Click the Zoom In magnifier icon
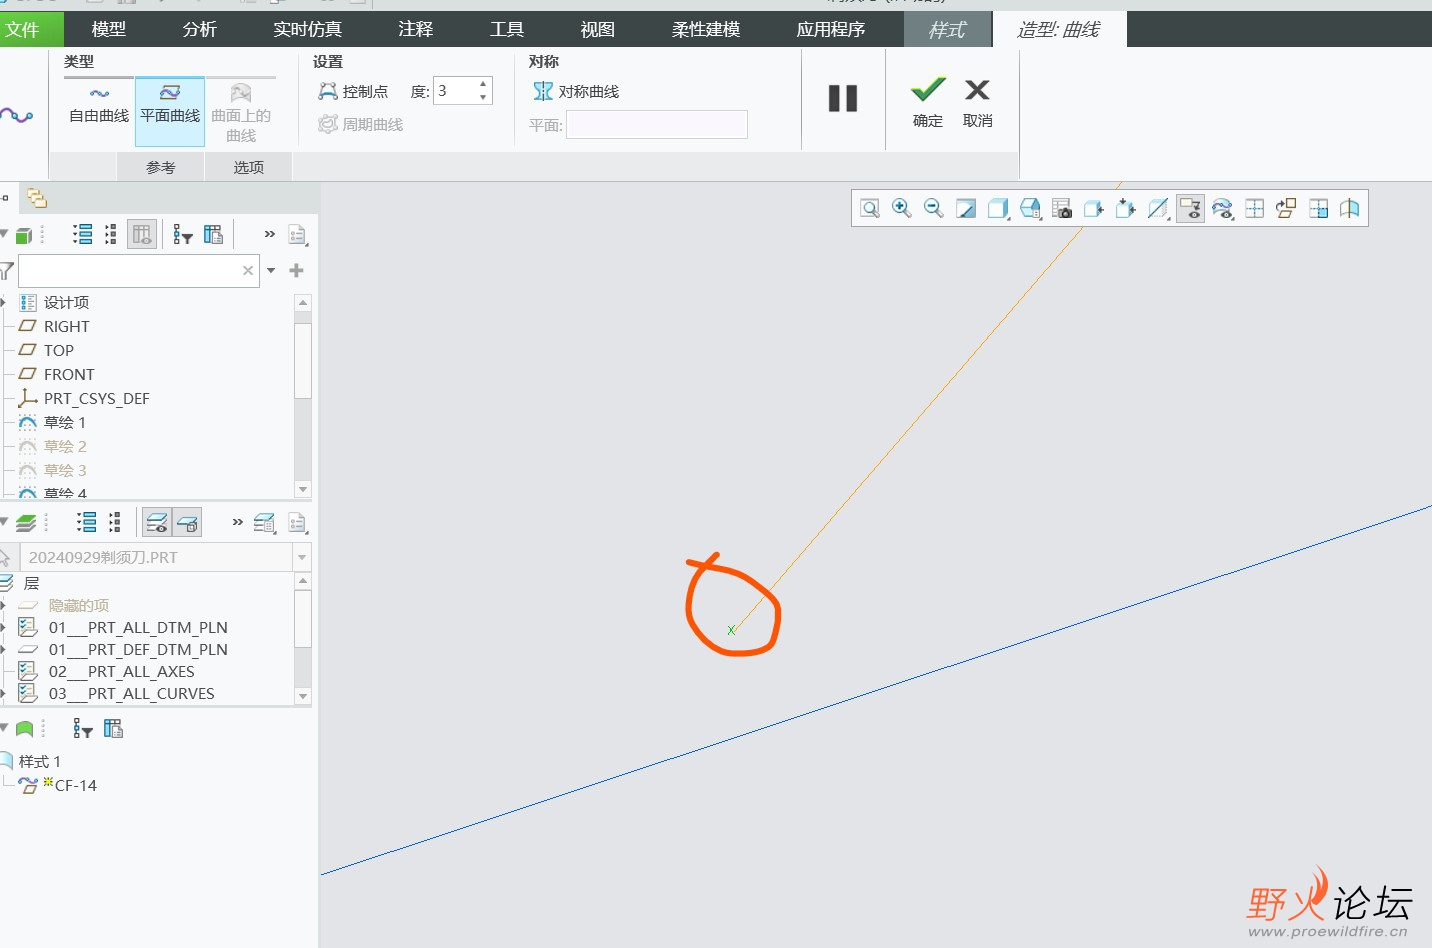1432x948 pixels. [902, 208]
